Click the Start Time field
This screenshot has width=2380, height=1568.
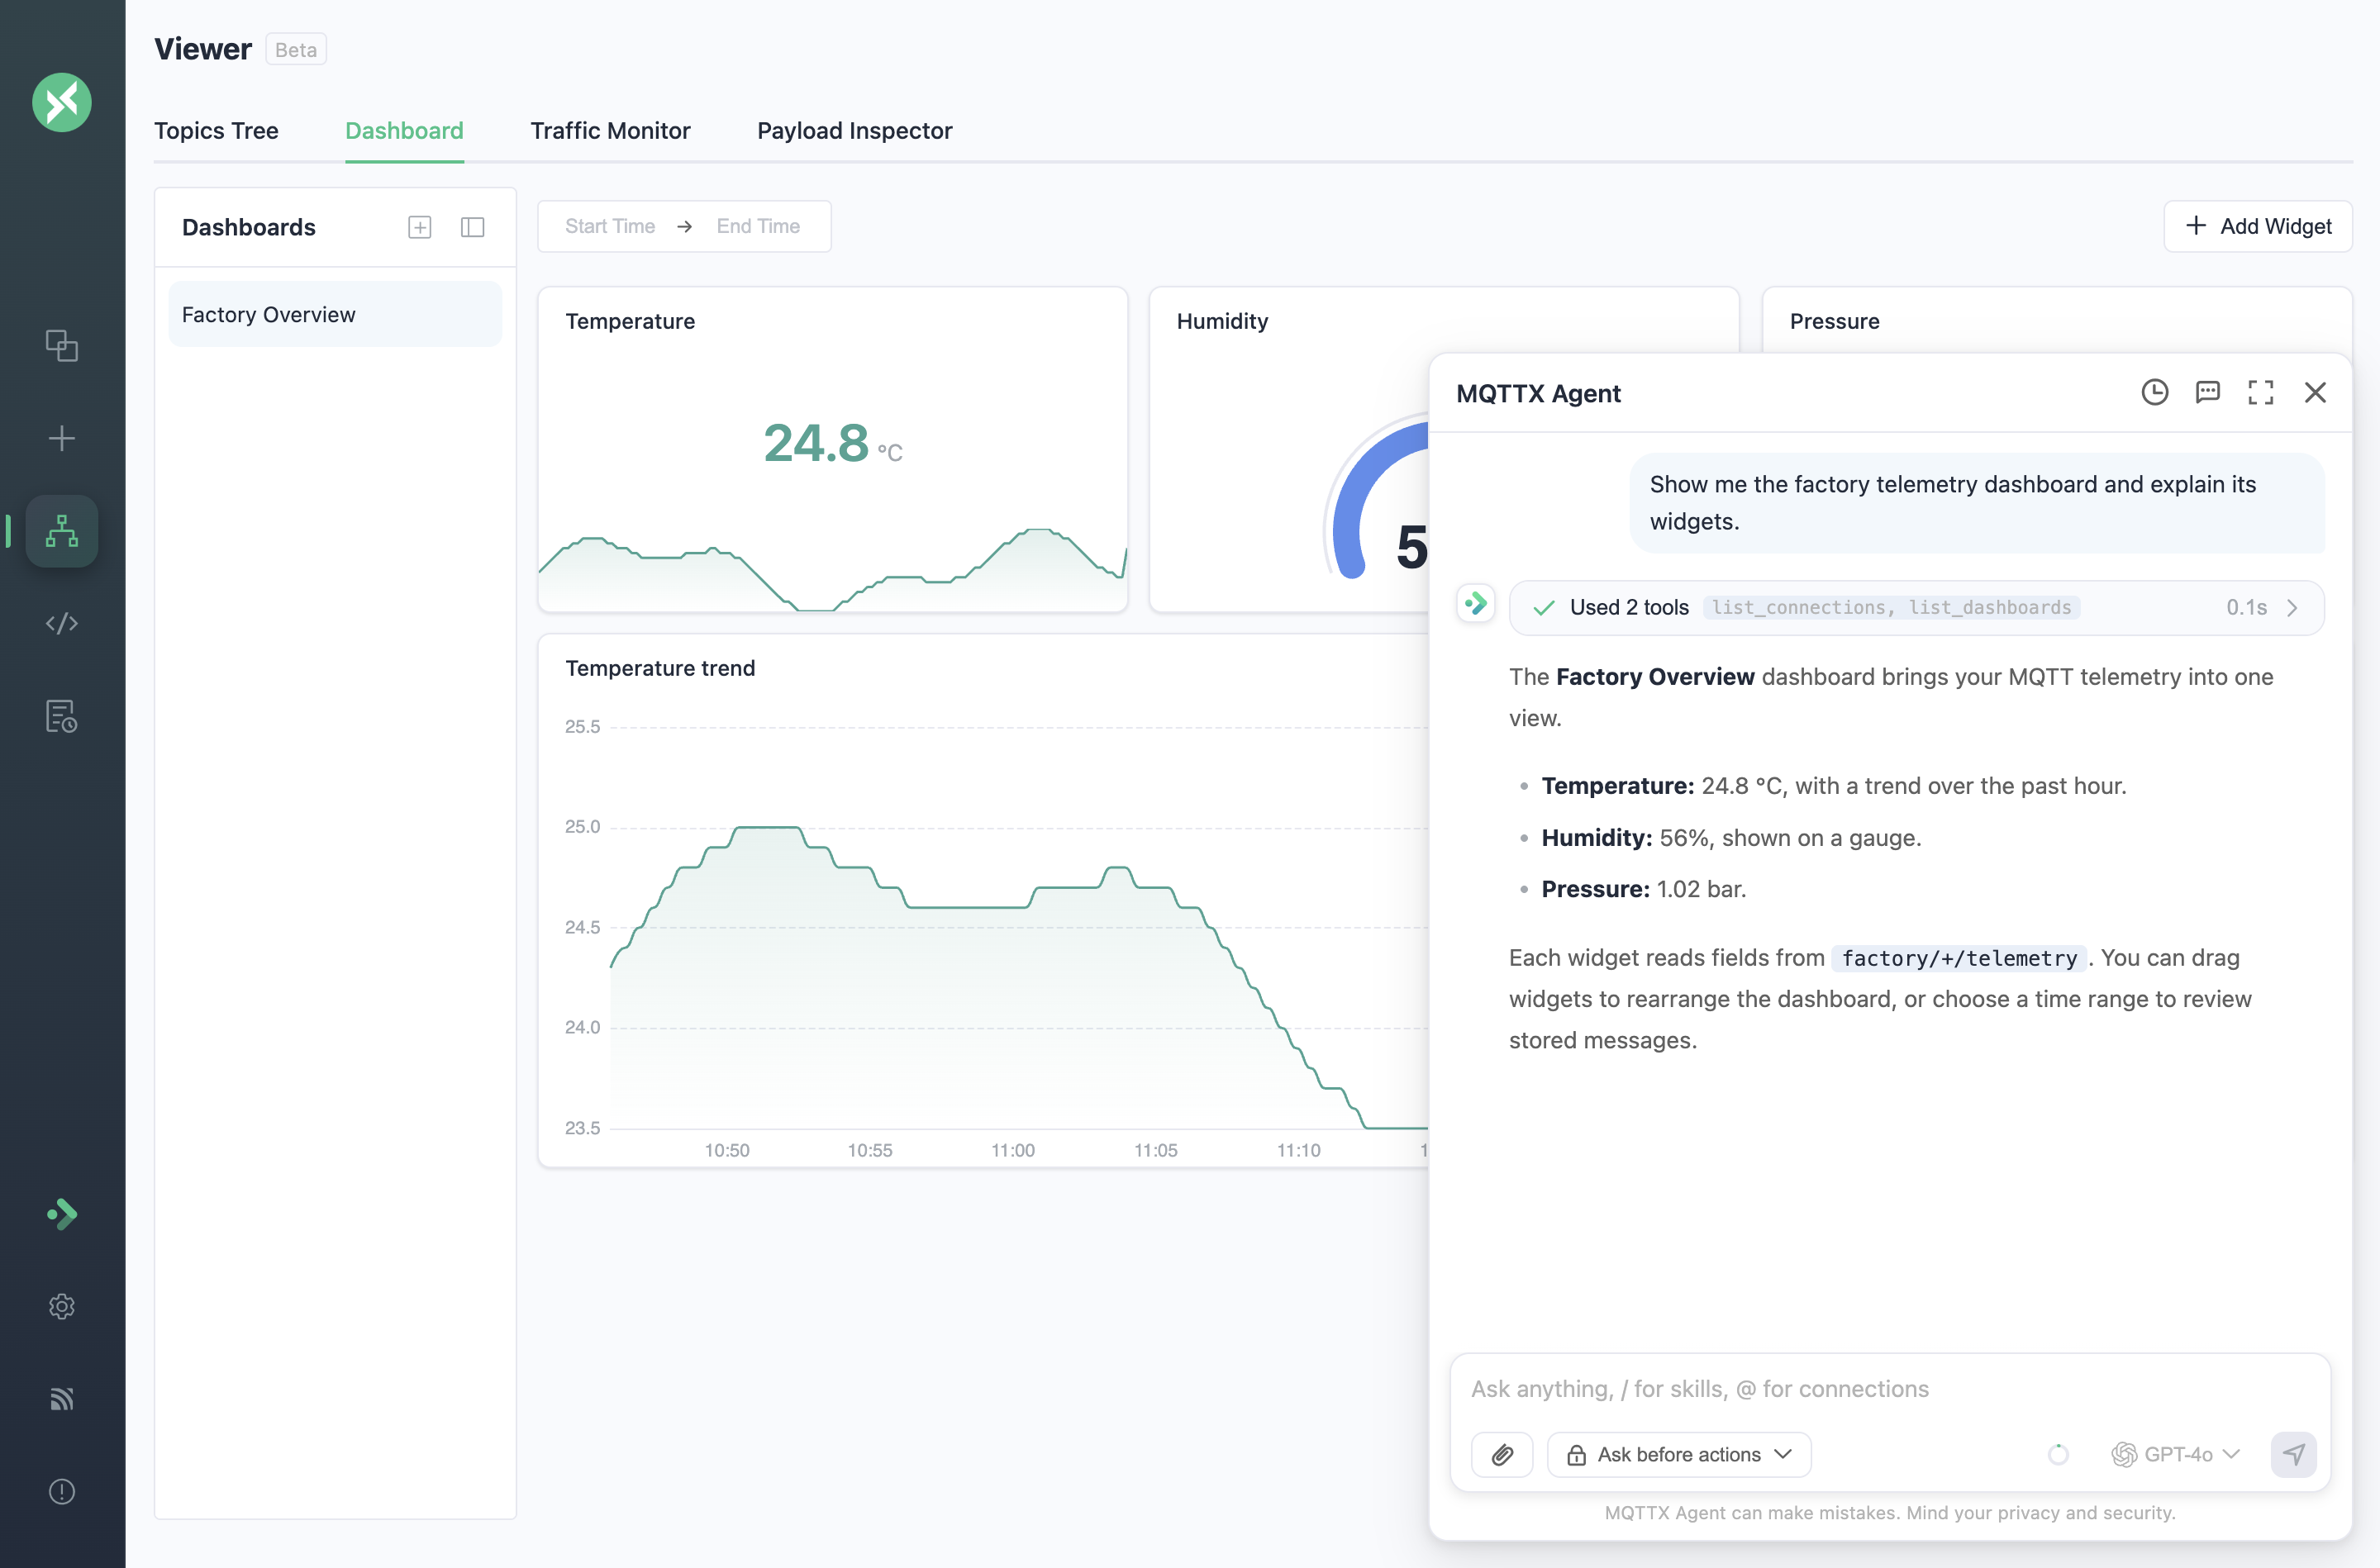click(x=610, y=226)
